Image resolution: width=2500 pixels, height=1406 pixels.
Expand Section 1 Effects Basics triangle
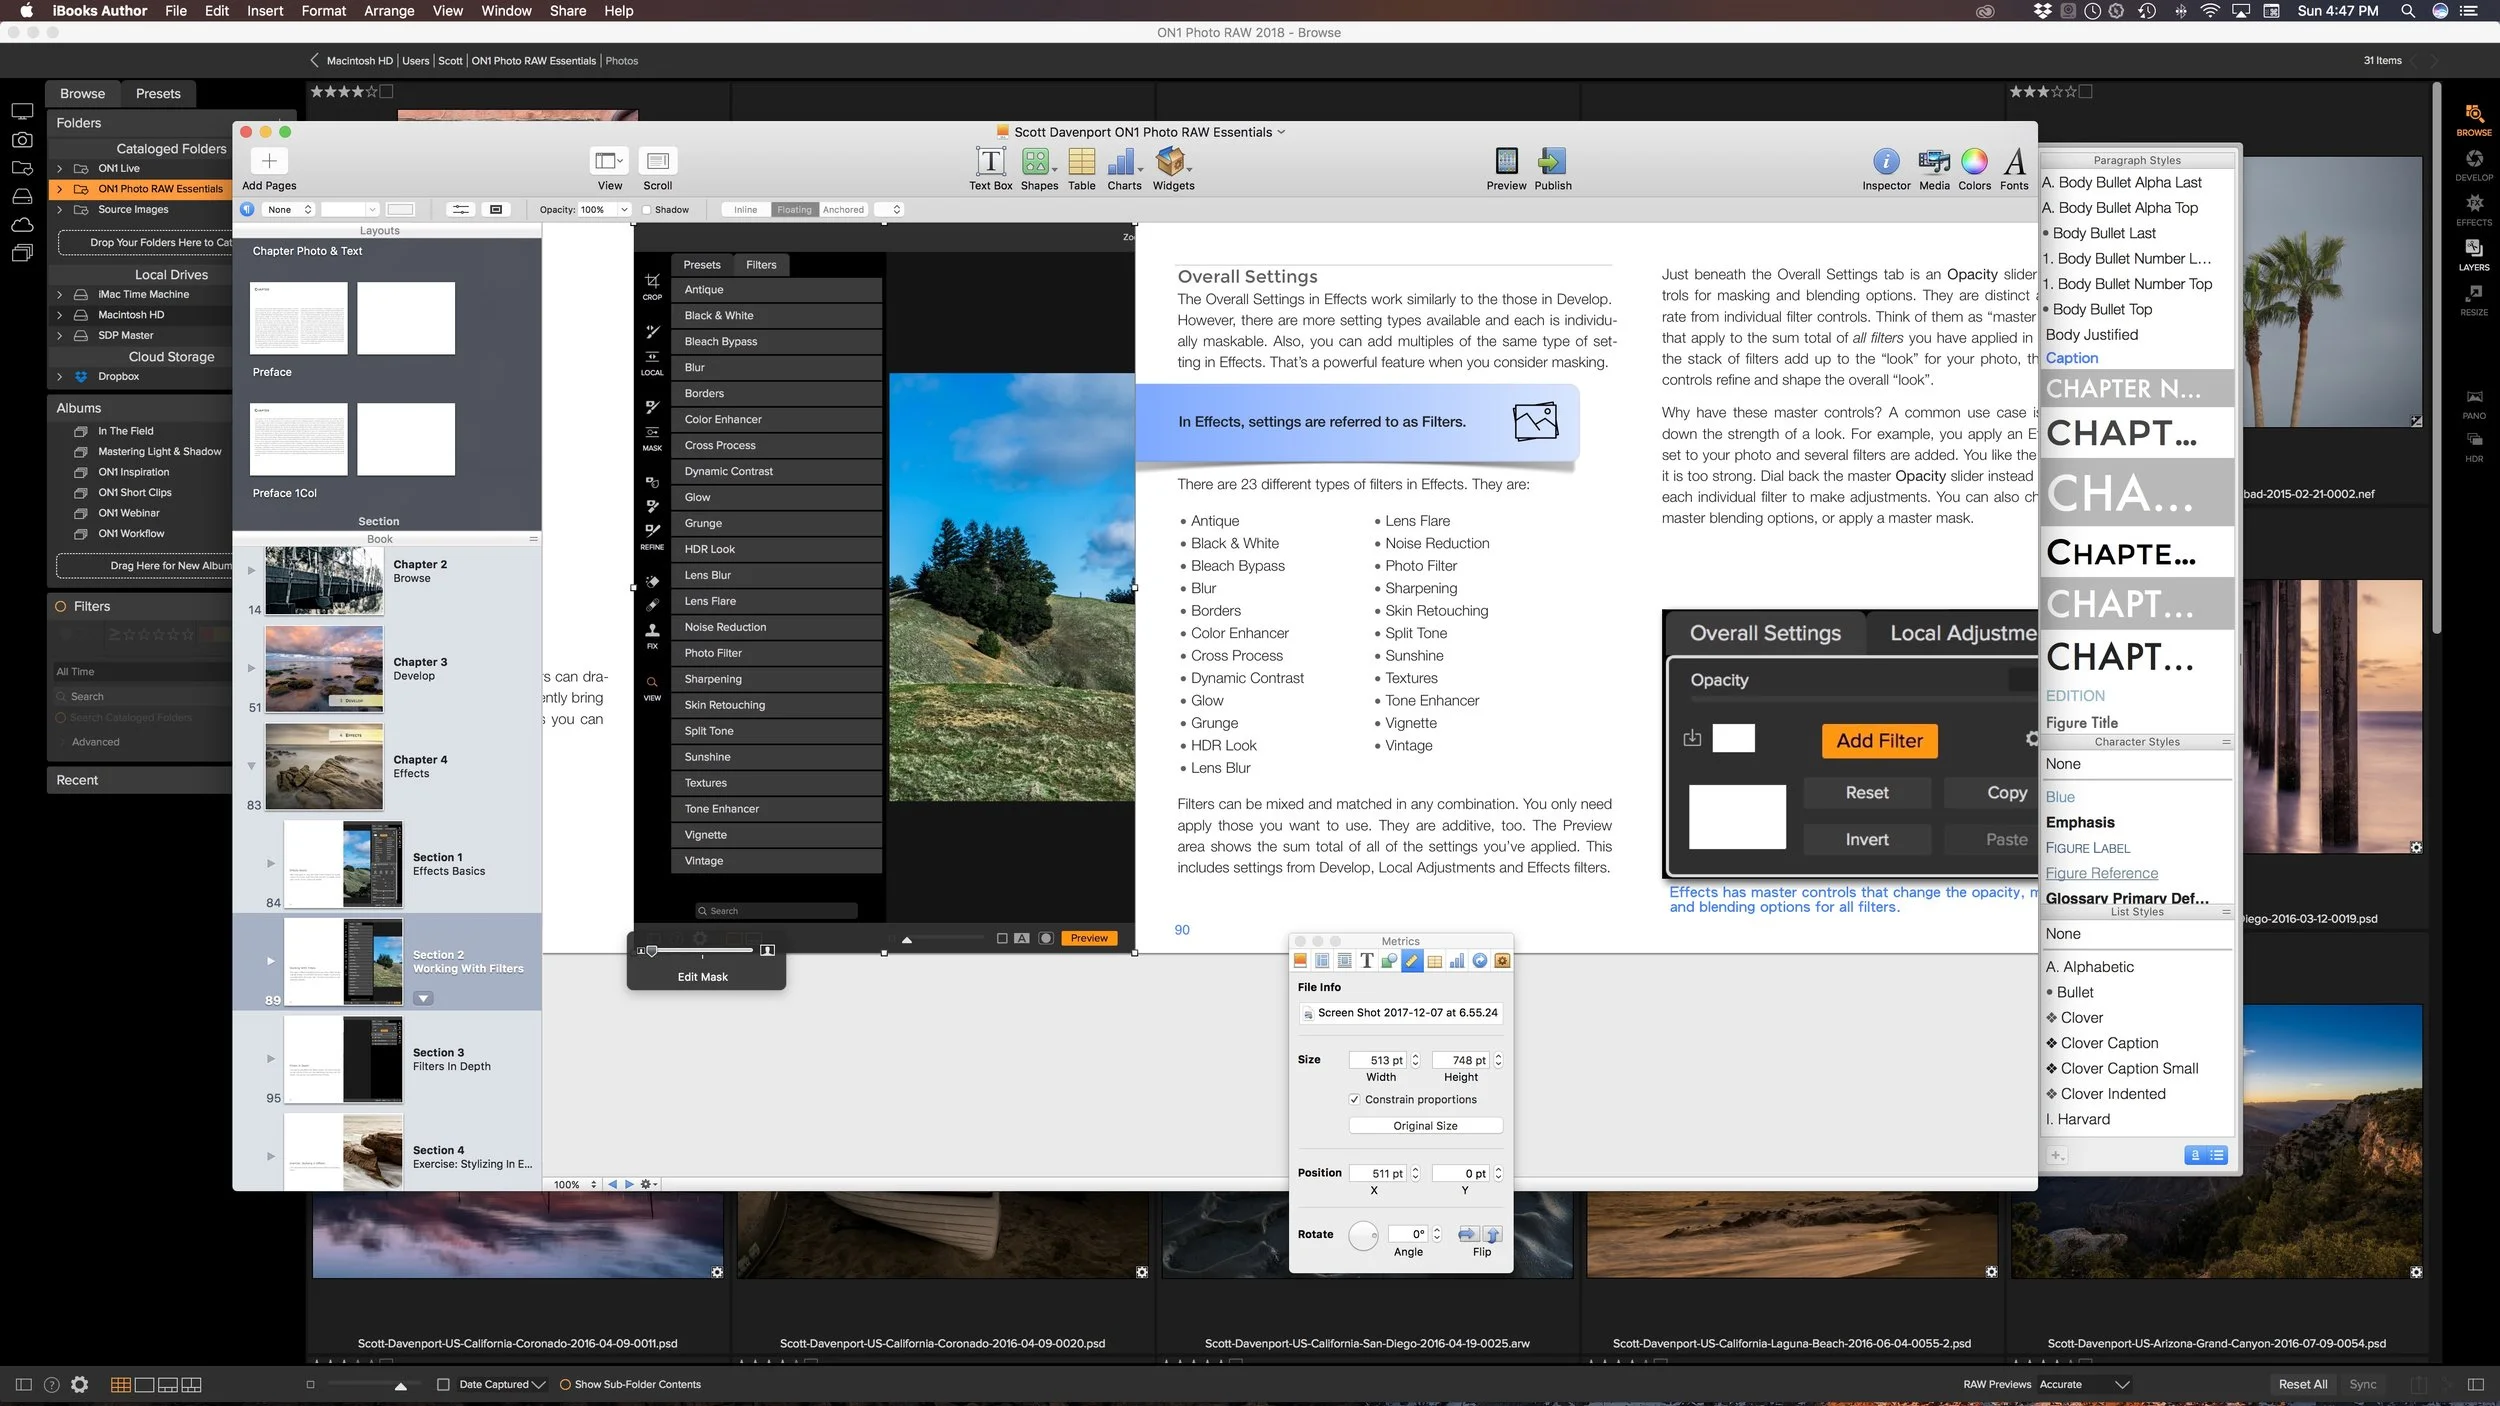click(x=270, y=863)
